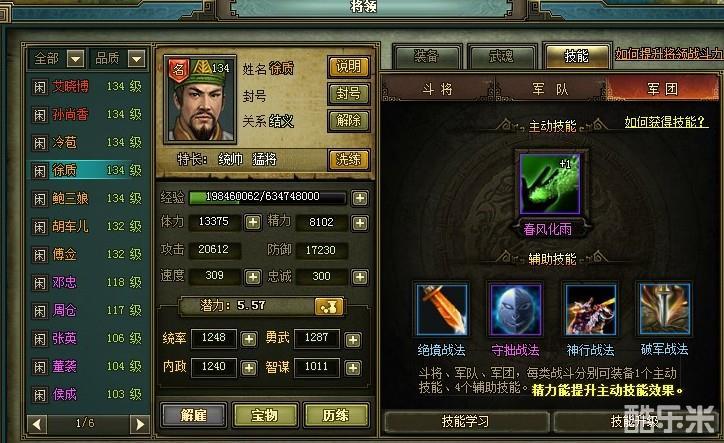
Task: Switch to the 斗将 skill tab
Action: pos(438,89)
